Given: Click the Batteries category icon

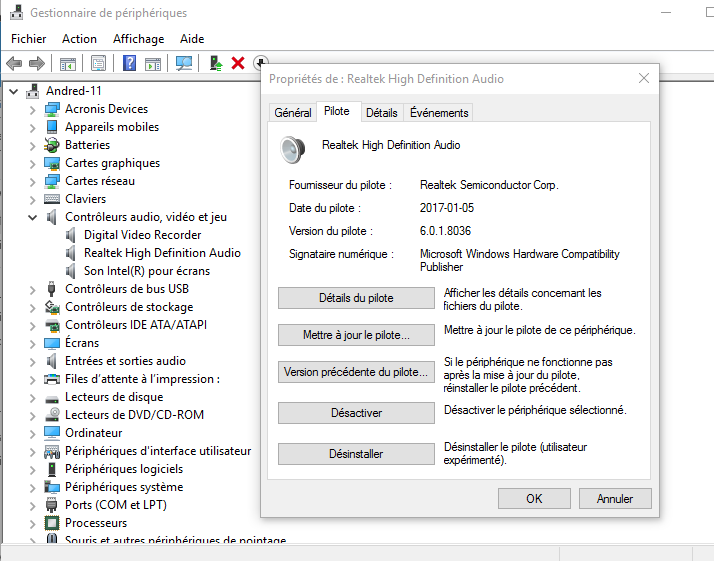Looking at the screenshot, I should (x=52, y=145).
